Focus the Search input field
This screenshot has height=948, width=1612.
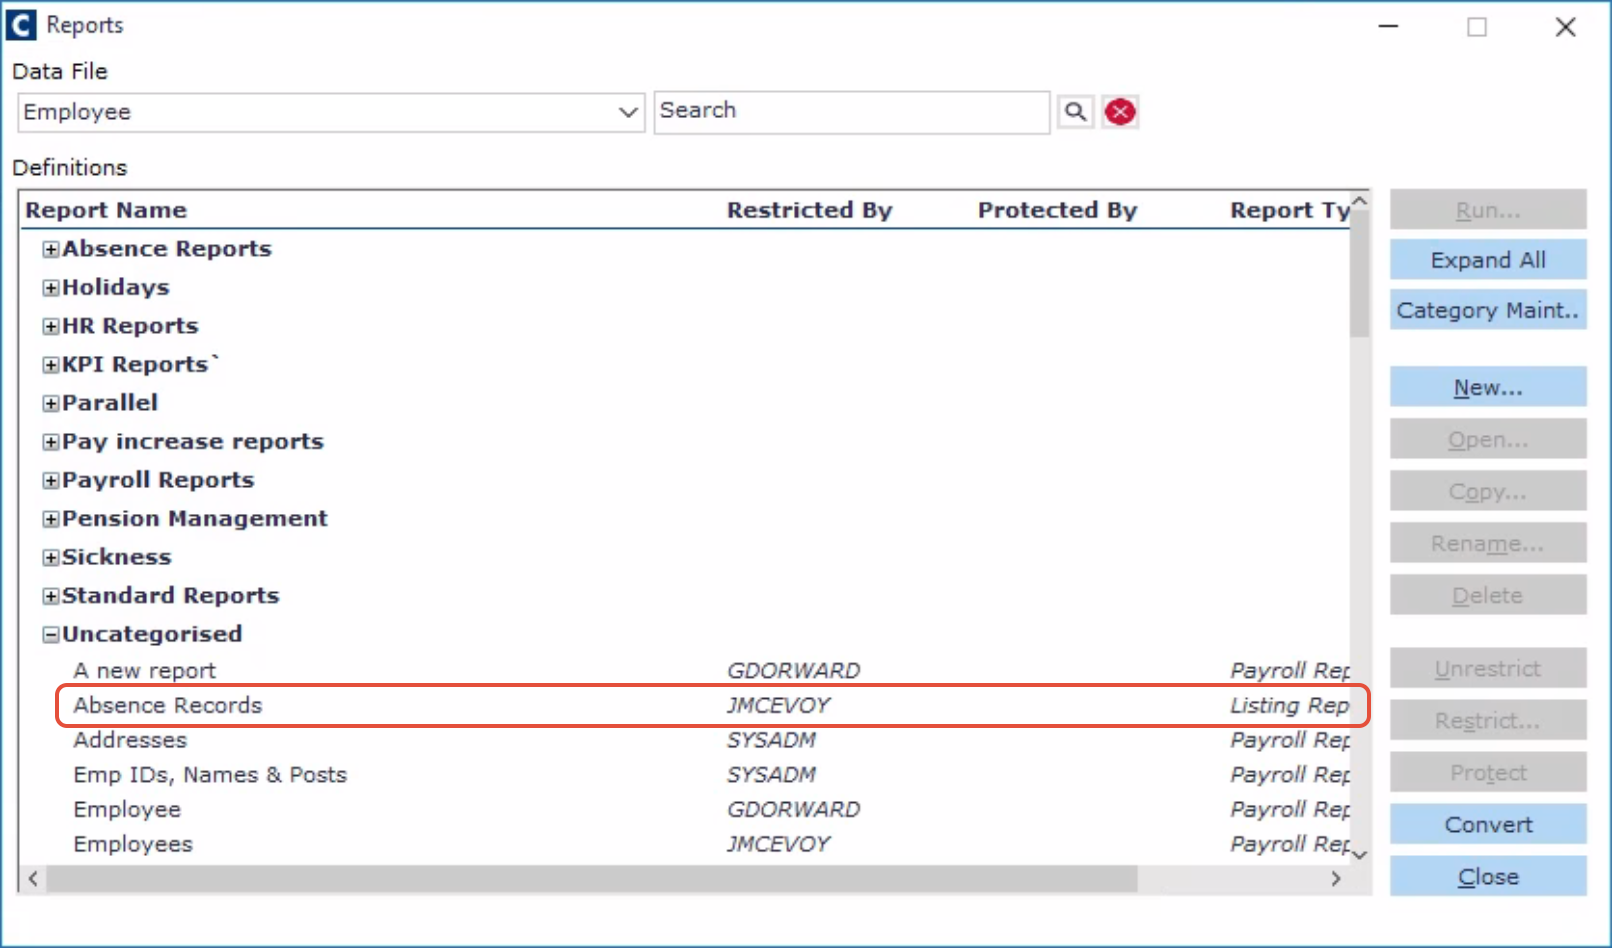click(x=852, y=112)
